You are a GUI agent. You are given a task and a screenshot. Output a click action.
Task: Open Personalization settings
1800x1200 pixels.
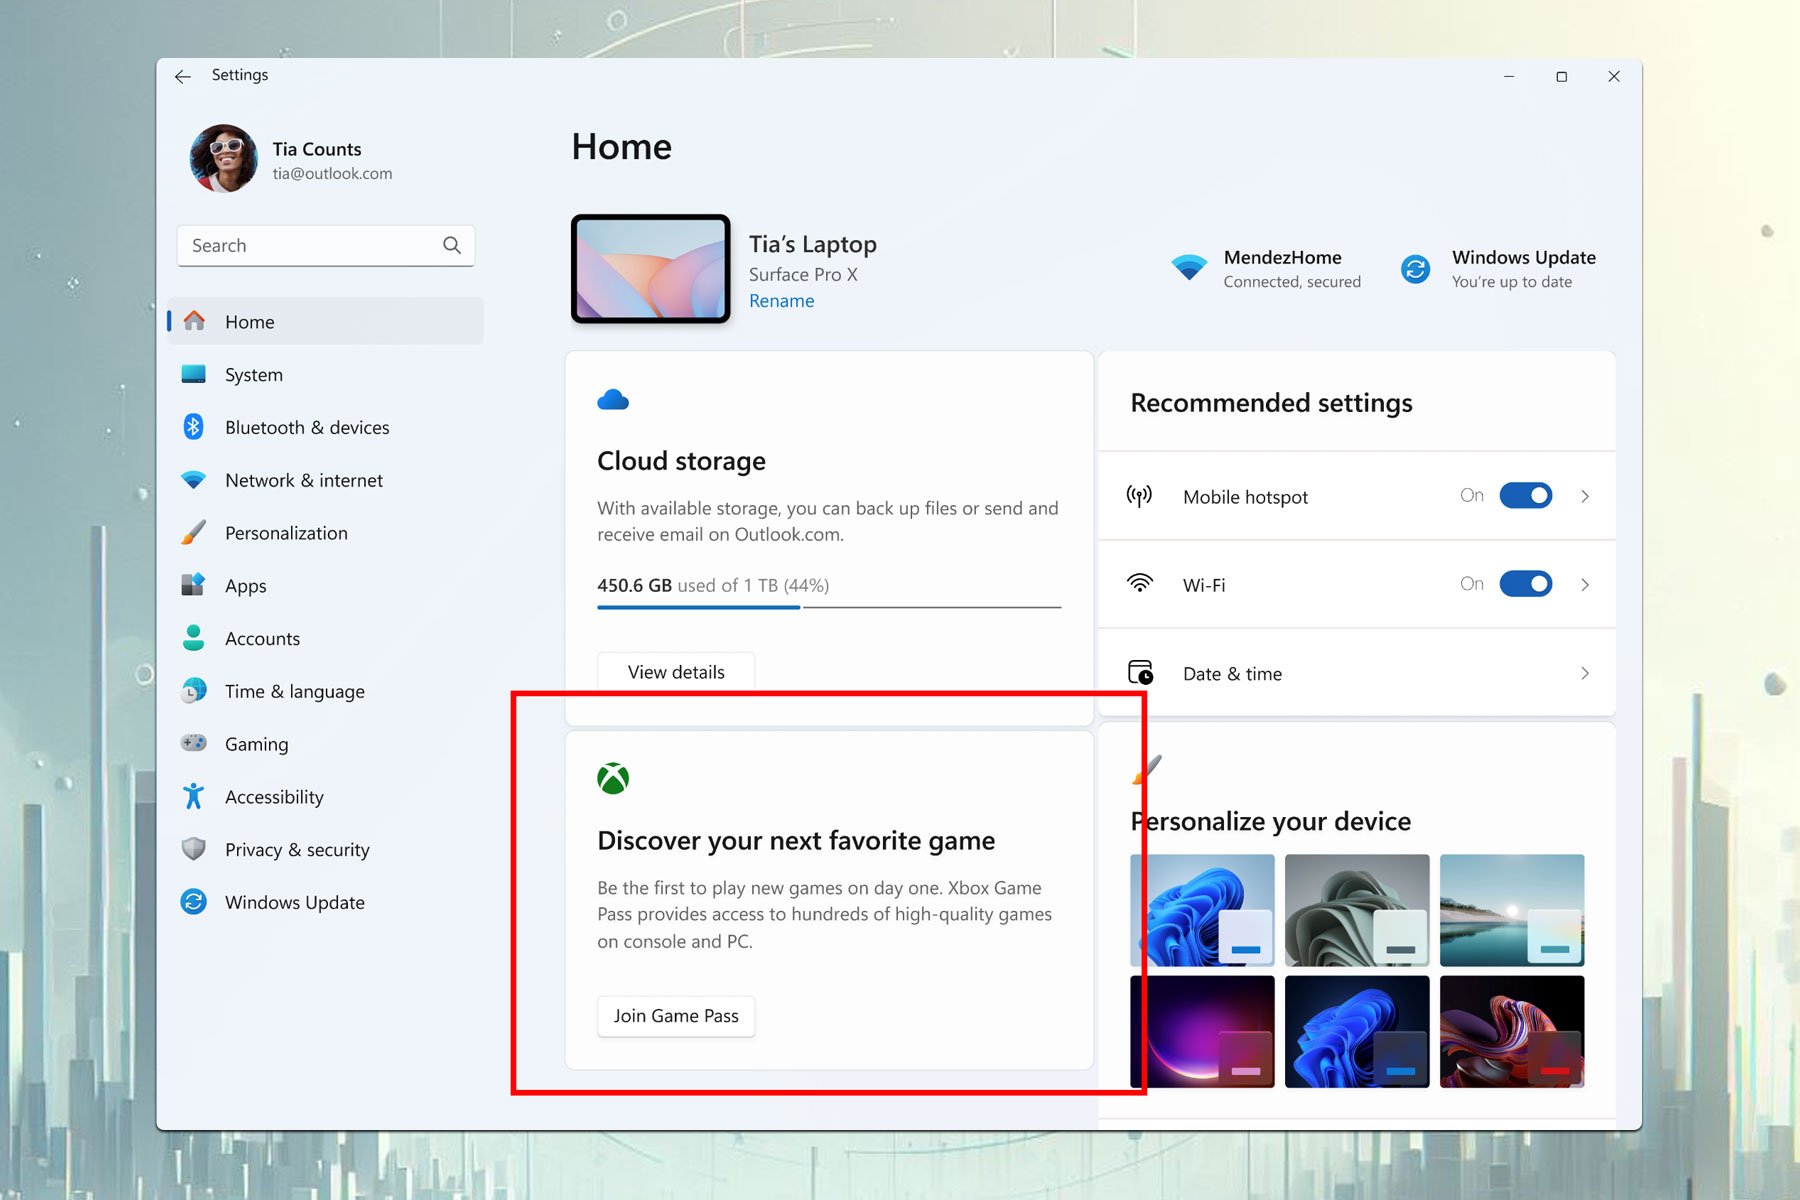point(326,532)
